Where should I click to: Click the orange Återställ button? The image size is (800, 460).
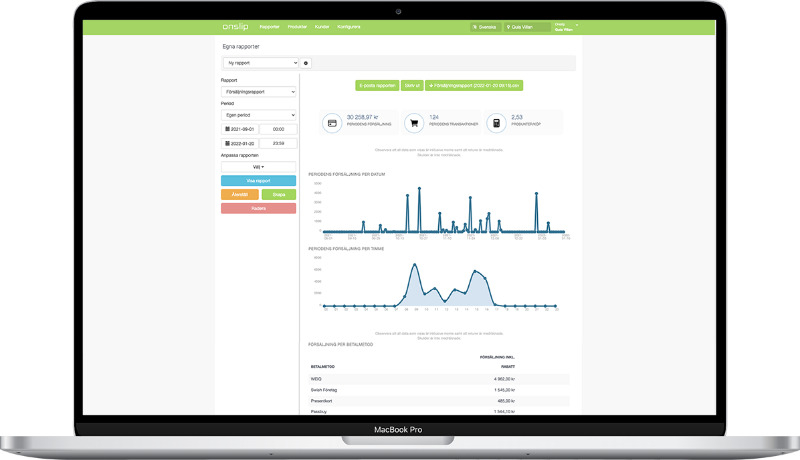[240, 194]
